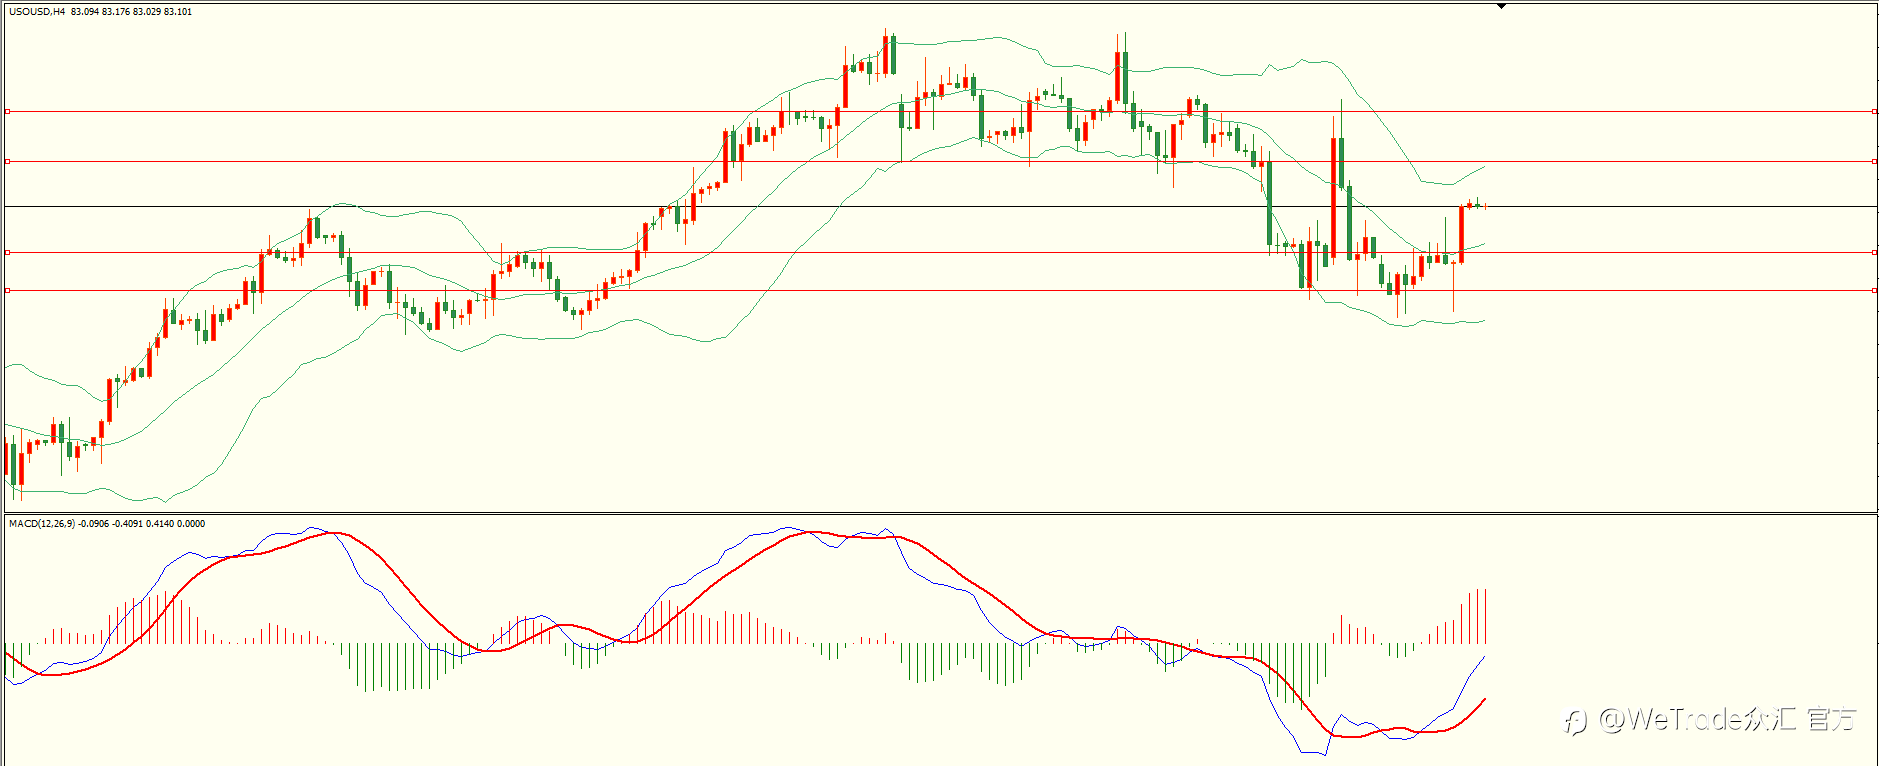Select left handle of the highest red line
Viewport: 1879px width, 766px height.
[x=8, y=112]
